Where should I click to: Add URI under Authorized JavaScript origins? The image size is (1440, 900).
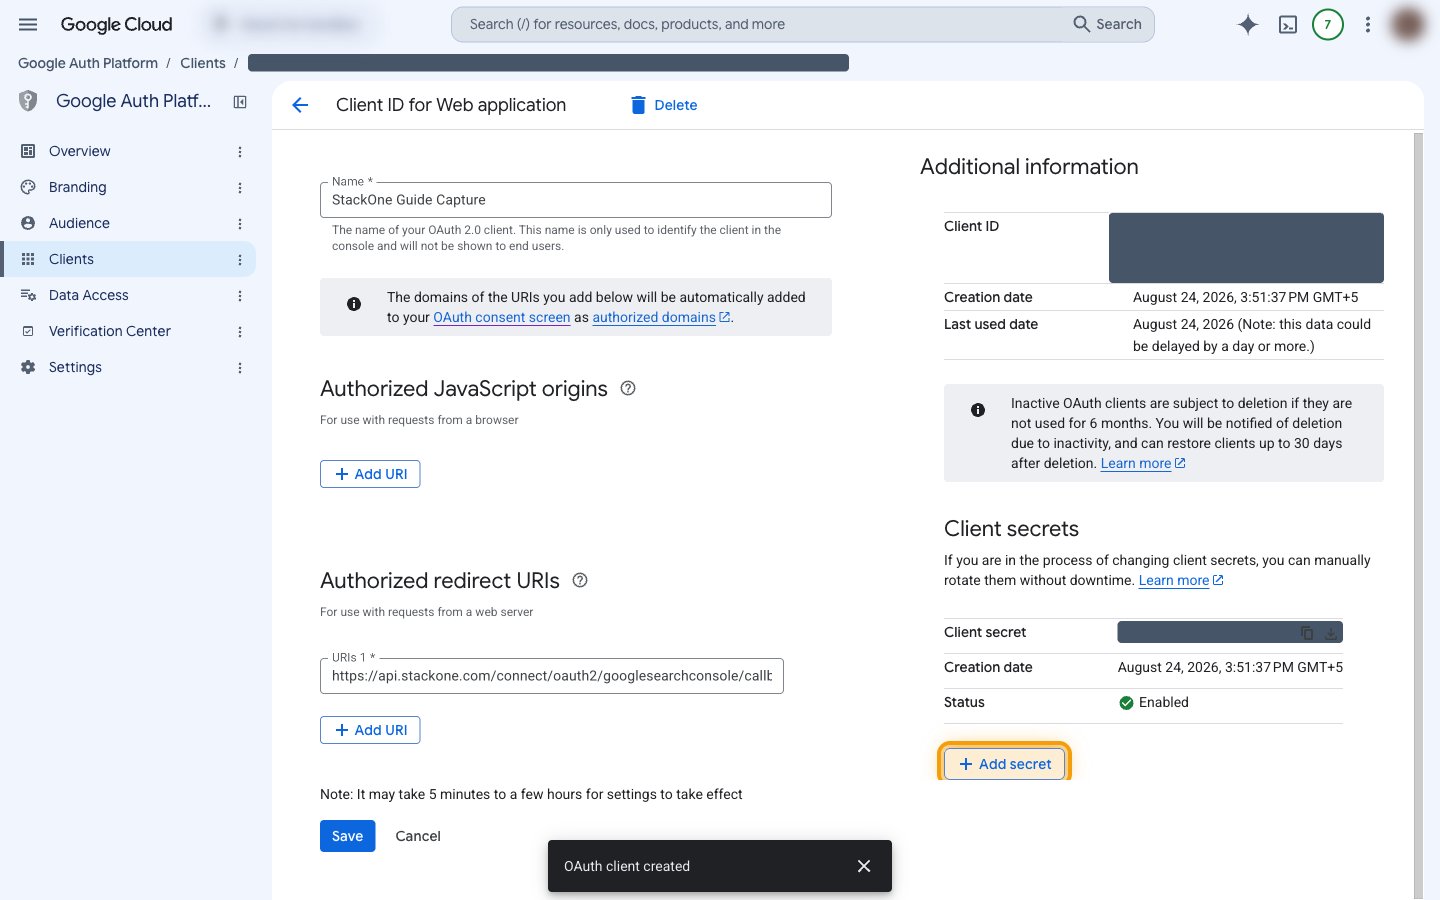pyautogui.click(x=370, y=474)
